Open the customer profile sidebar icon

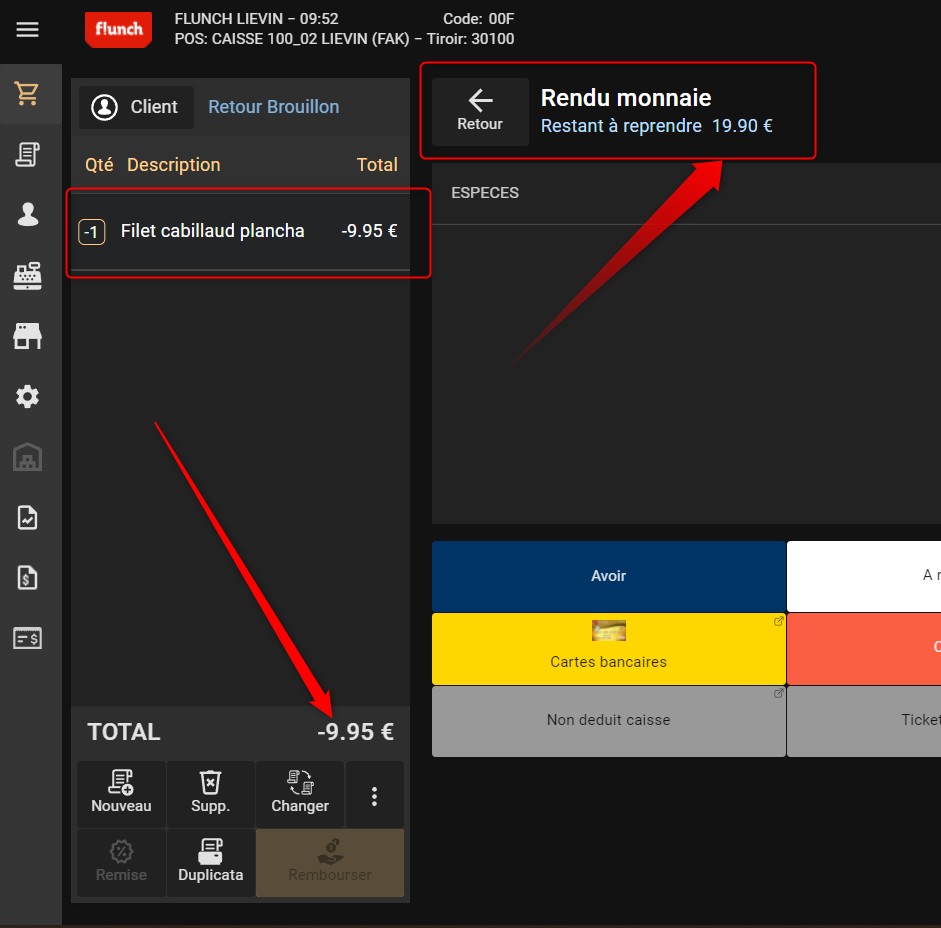point(28,214)
